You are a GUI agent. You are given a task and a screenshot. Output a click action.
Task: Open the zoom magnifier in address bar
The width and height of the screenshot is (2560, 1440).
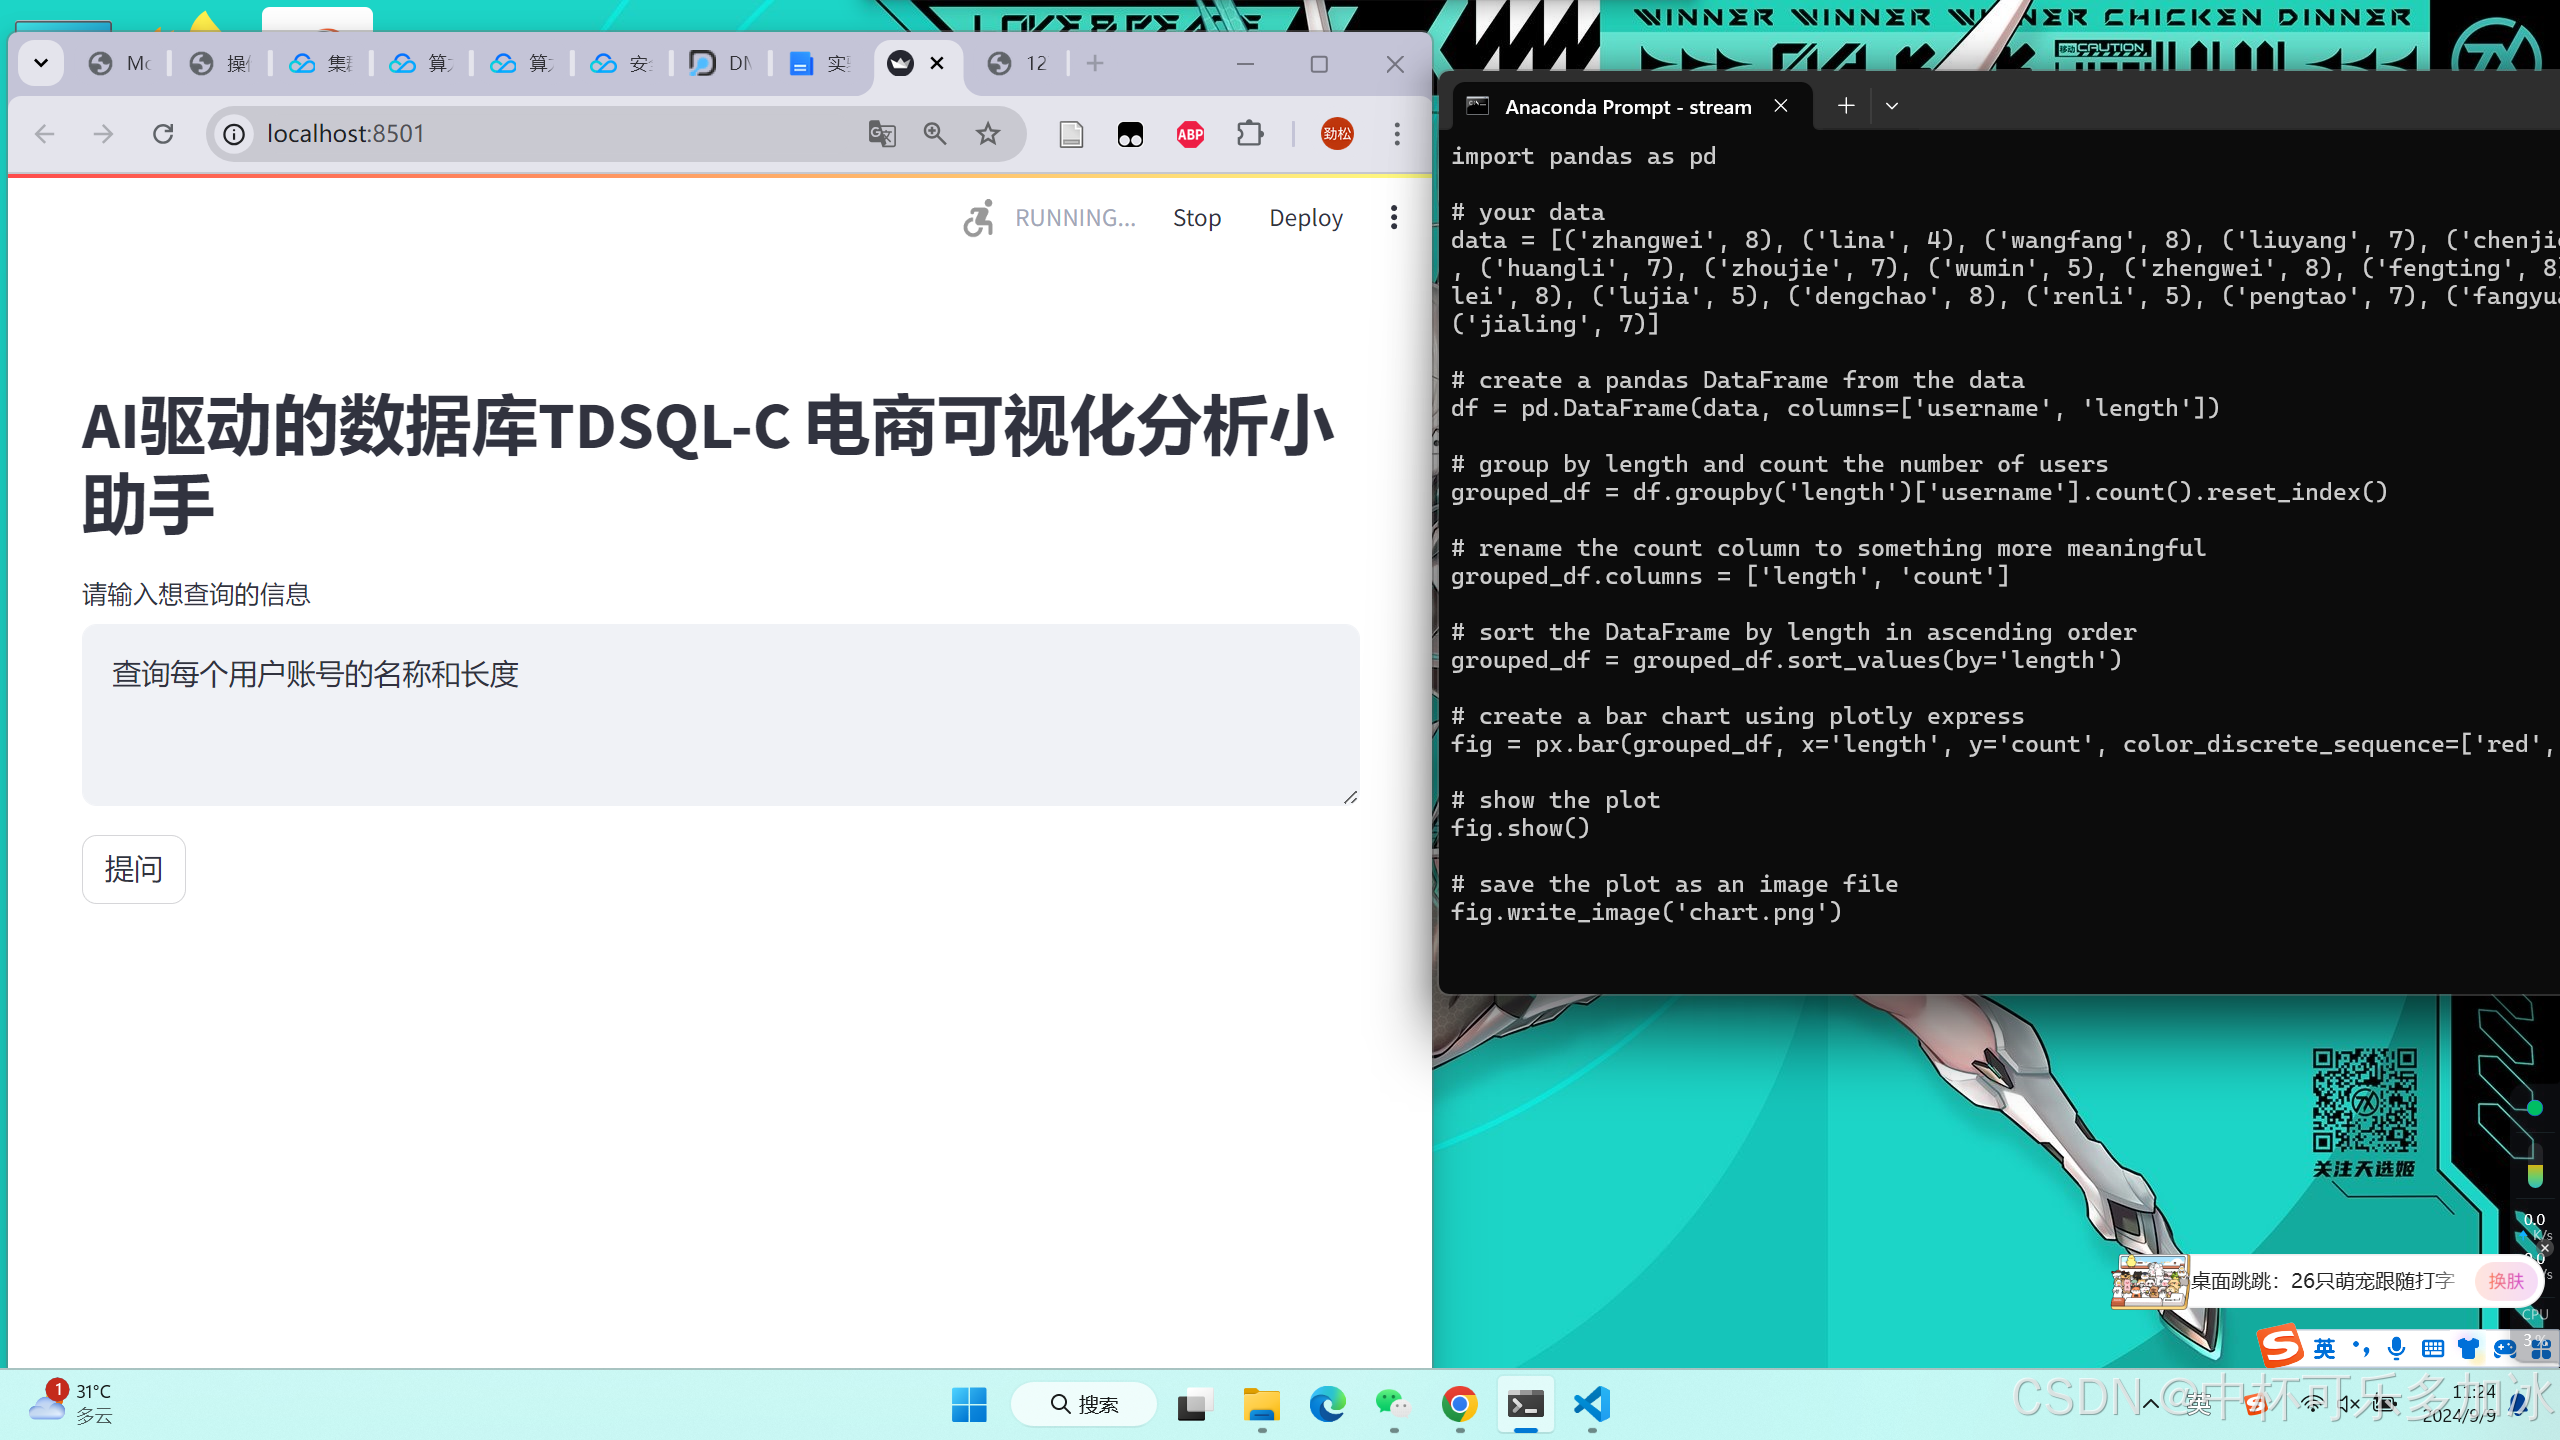[935, 134]
